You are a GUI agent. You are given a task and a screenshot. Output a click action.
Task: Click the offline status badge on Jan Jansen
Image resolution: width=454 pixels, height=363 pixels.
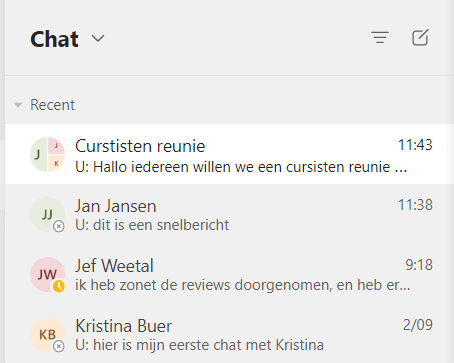(x=59, y=226)
